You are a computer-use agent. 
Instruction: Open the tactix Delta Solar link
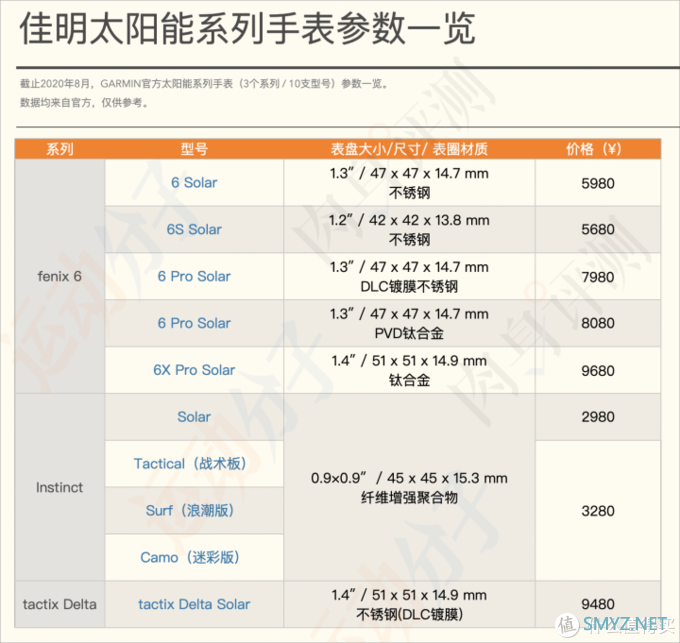[194, 604]
